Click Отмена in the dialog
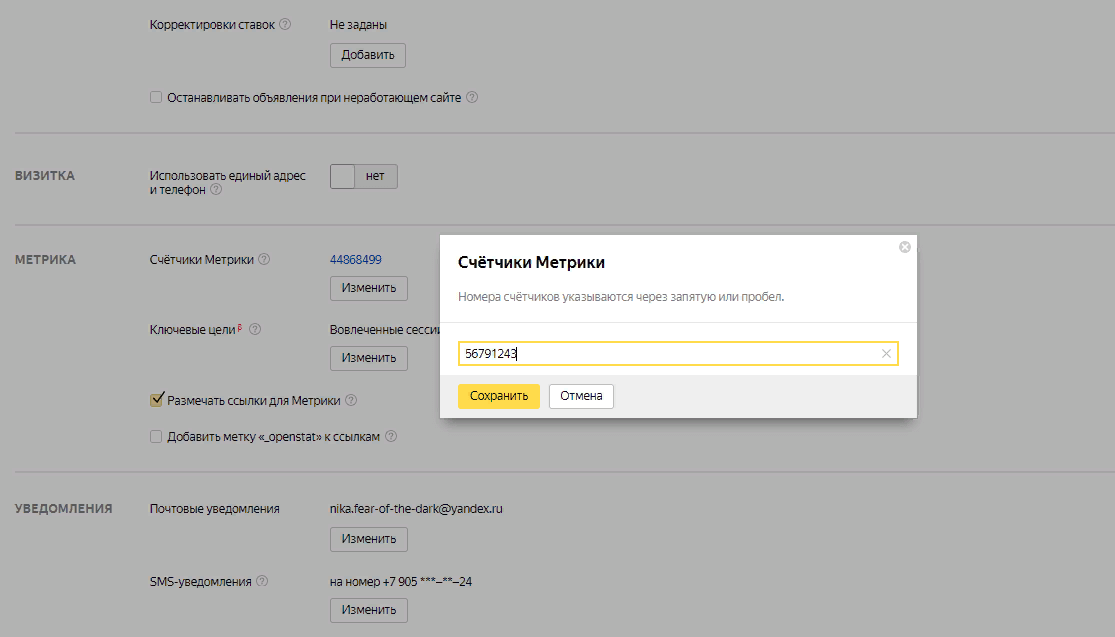Image resolution: width=1115 pixels, height=637 pixels. tap(581, 396)
